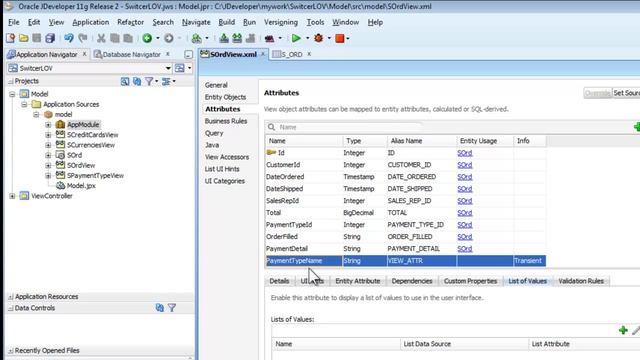This screenshot has width=640, height=360.
Task: Click the Projects panel search icon
Action: [125, 82]
